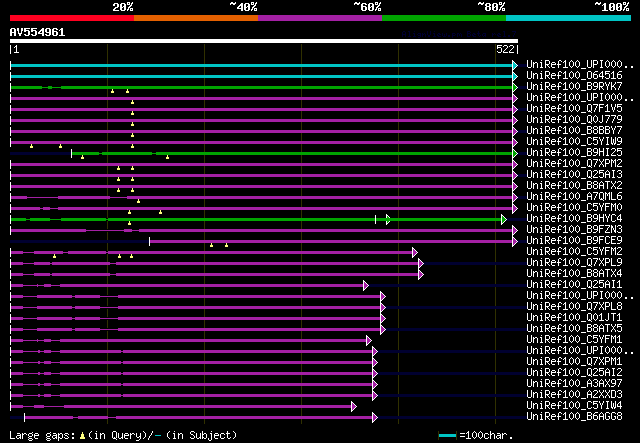Screen dimensions: 640x443
Task: Click the purple ~60% identity legend segment
Action: tap(320, 18)
